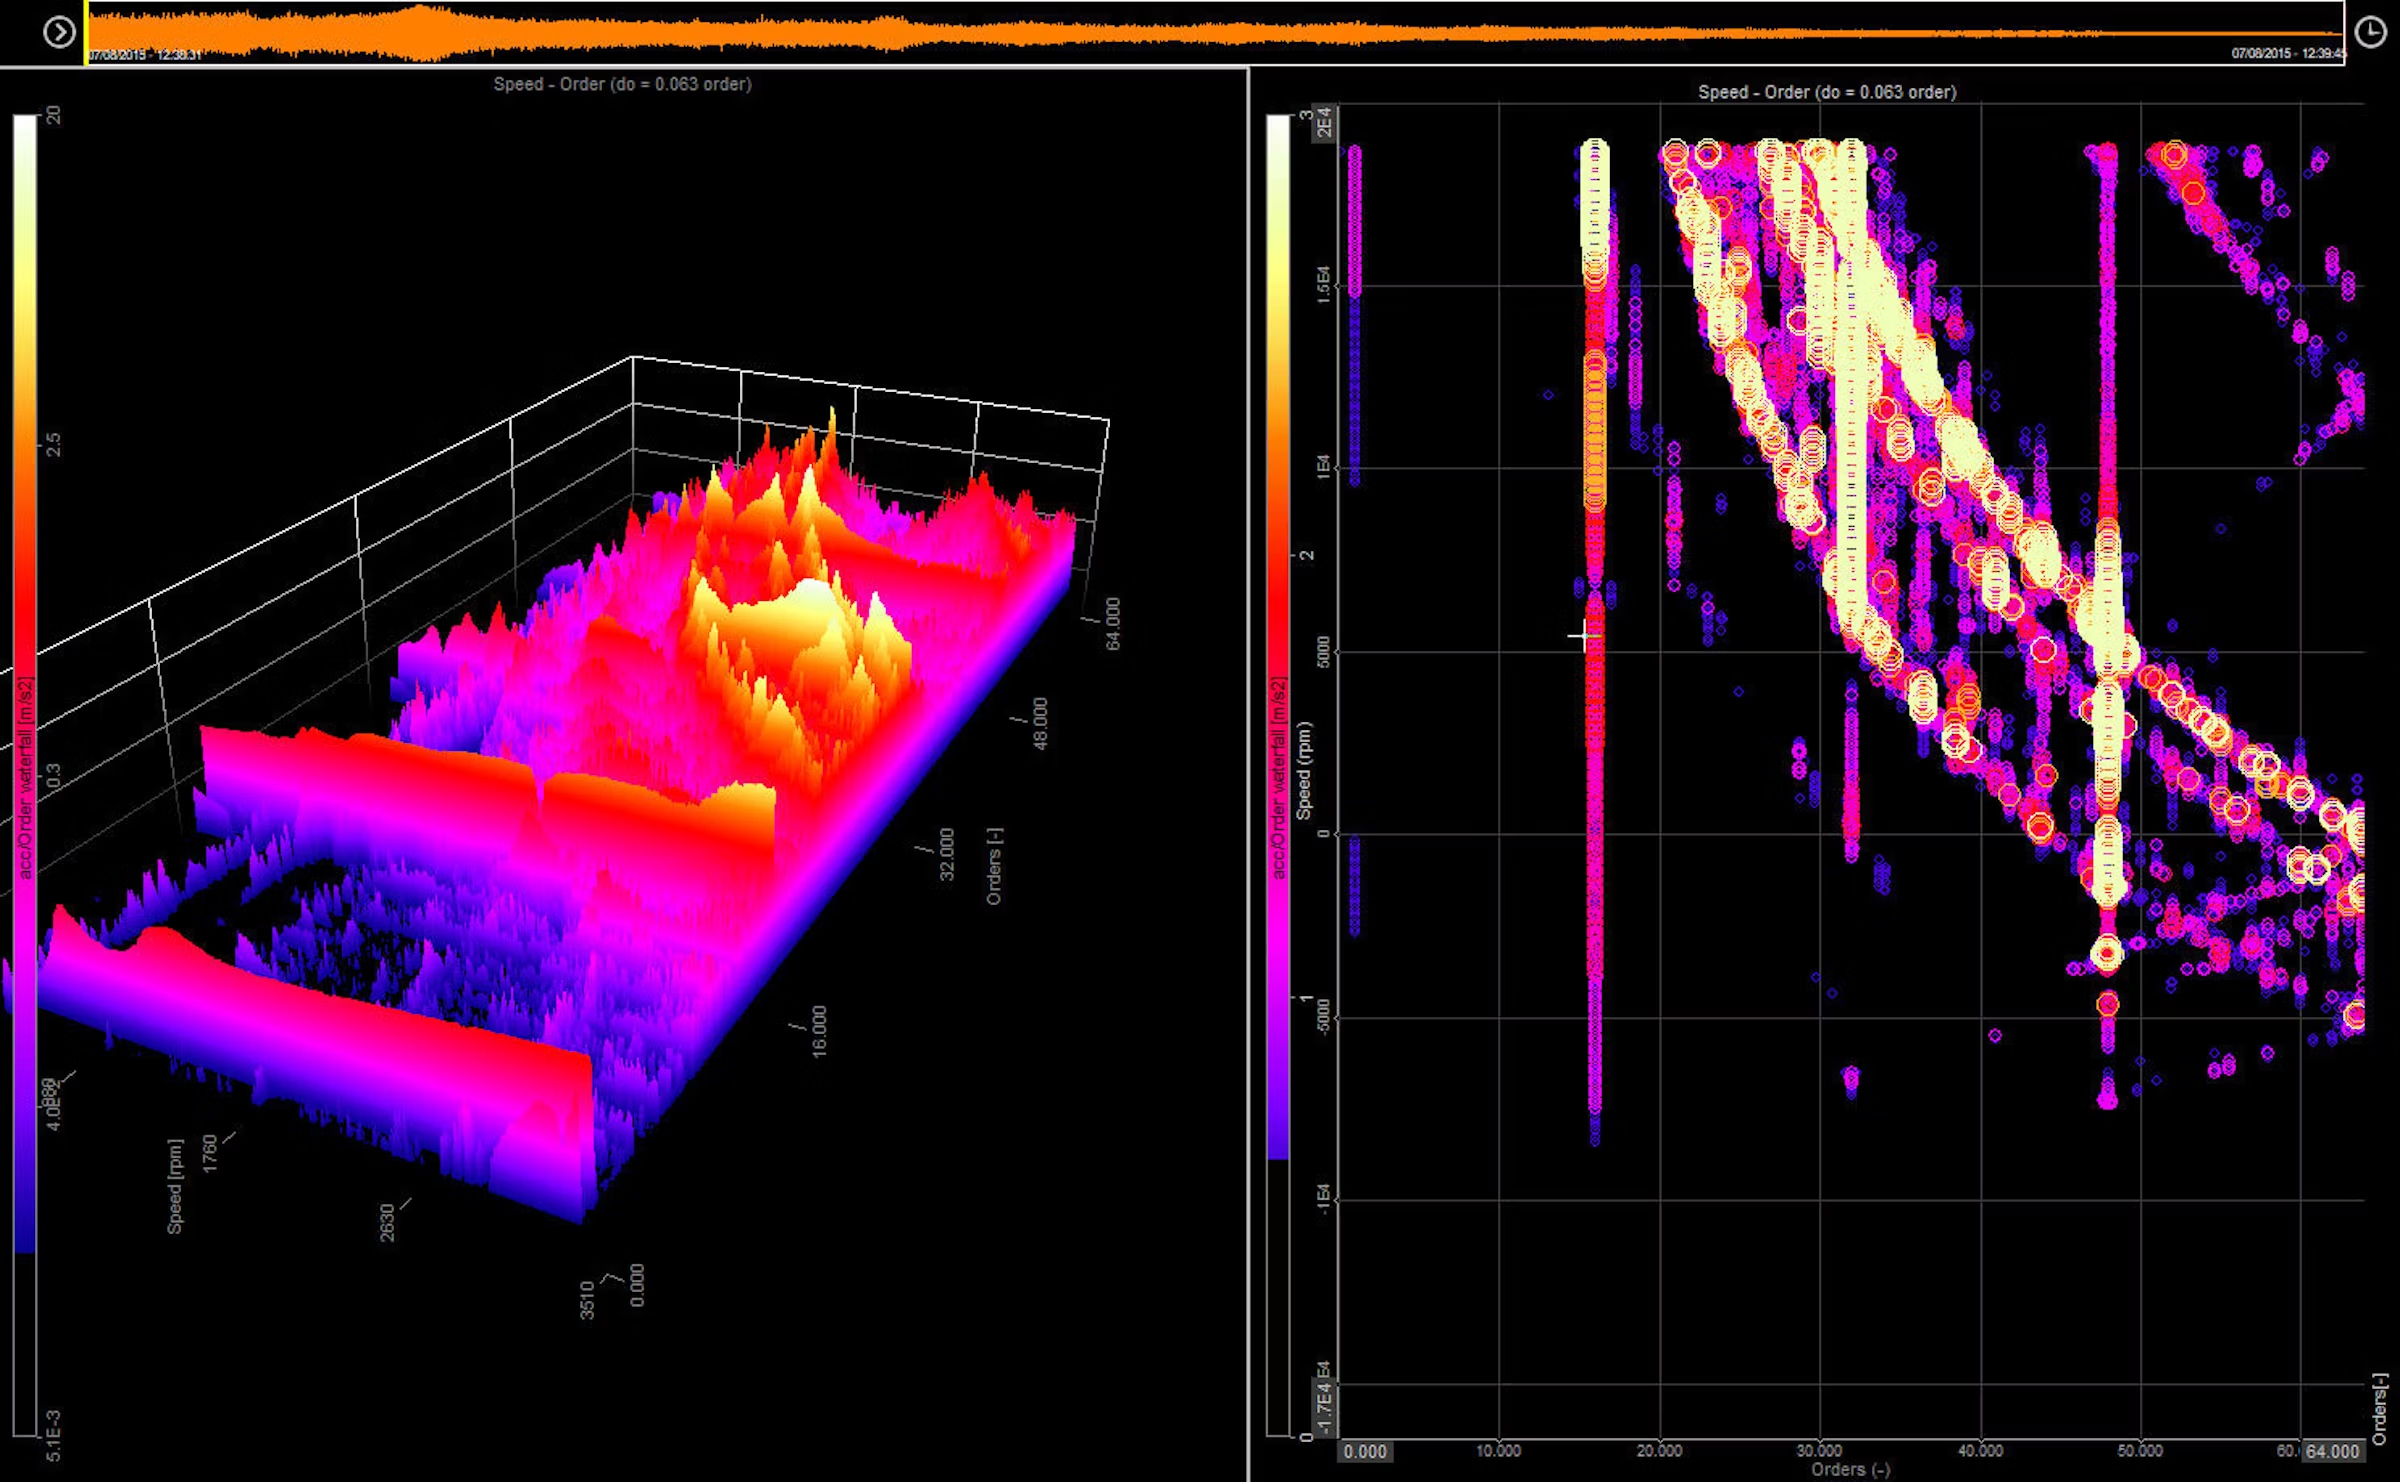Screen dimensions: 2400x1482
Task: Click the 20 maximum value on the left color scale
Action: (x=53, y=114)
